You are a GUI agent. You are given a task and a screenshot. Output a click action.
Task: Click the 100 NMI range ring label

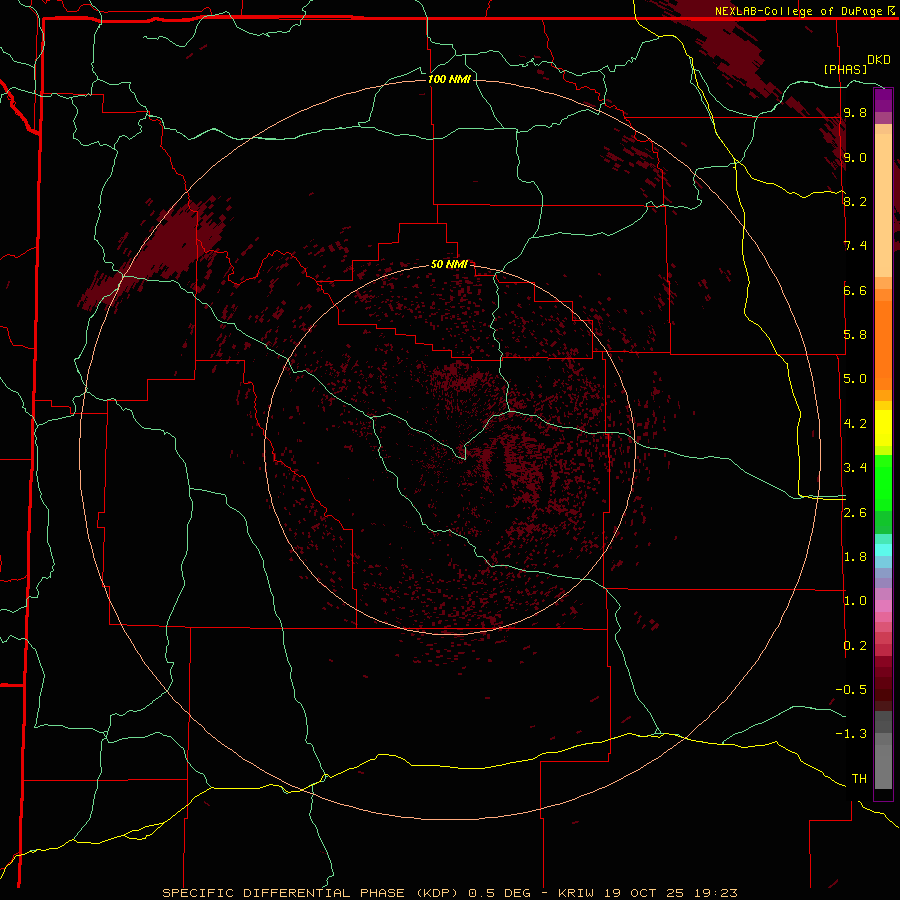click(x=449, y=79)
